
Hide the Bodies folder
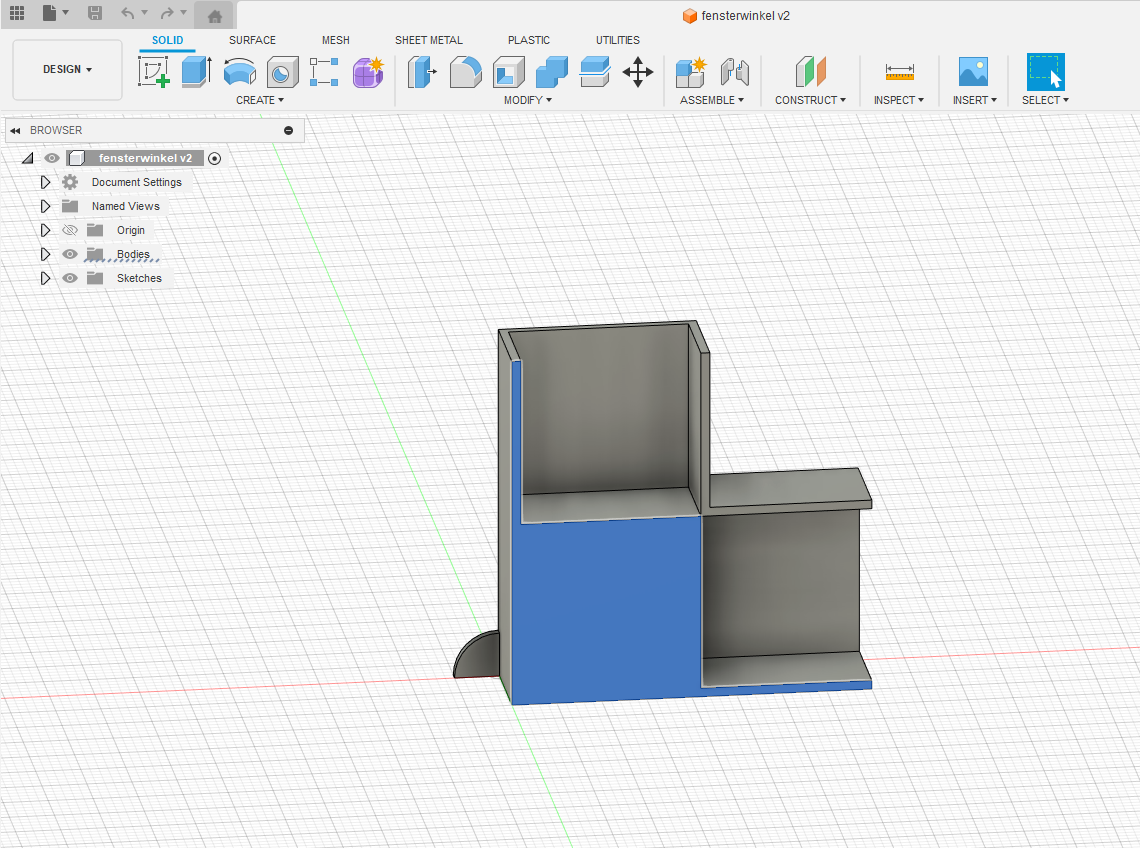pyautogui.click(x=70, y=254)
